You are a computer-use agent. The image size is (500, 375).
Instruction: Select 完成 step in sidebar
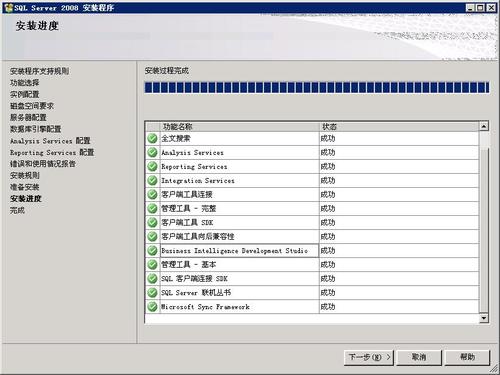pyautogui.click(x=17, y=210)
